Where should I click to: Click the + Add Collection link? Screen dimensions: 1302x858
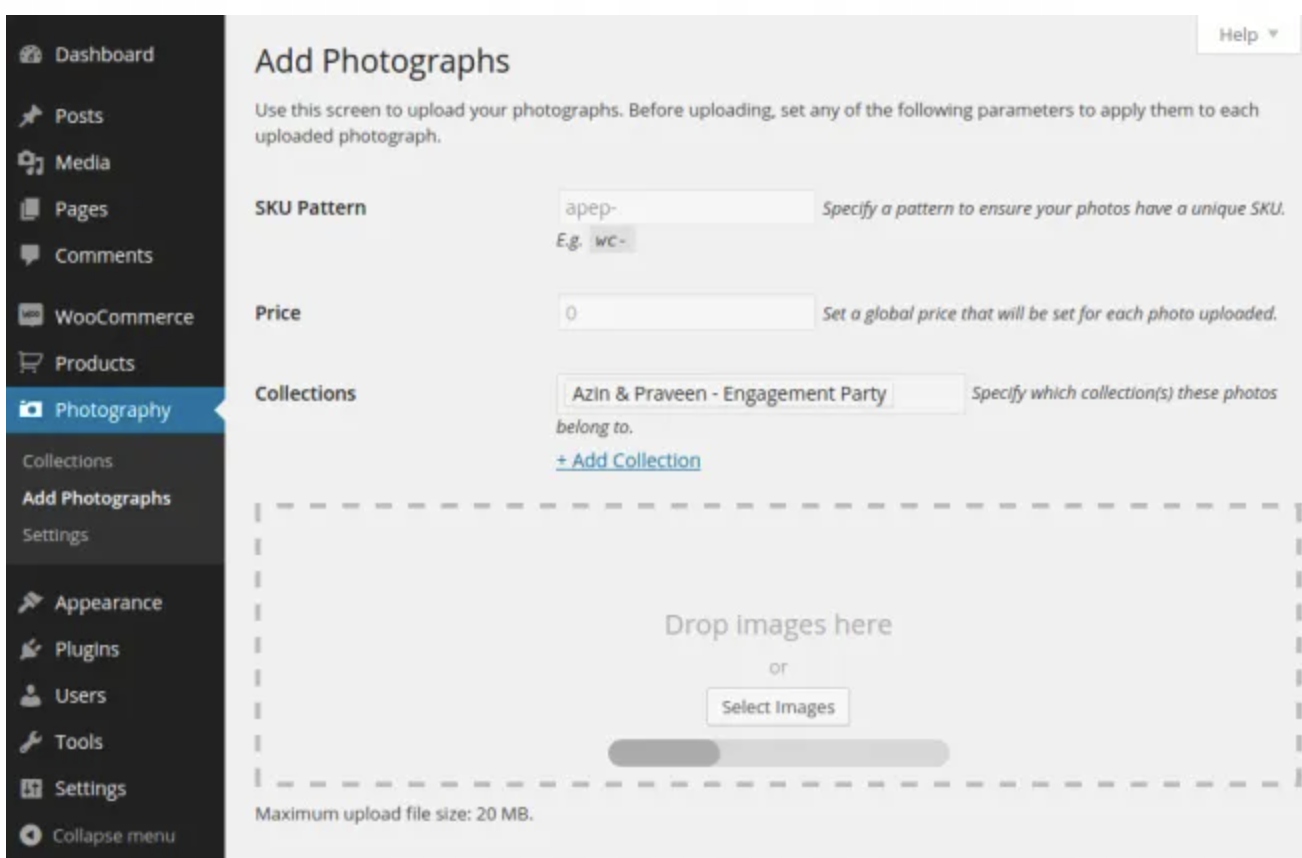tap(628, 461)
